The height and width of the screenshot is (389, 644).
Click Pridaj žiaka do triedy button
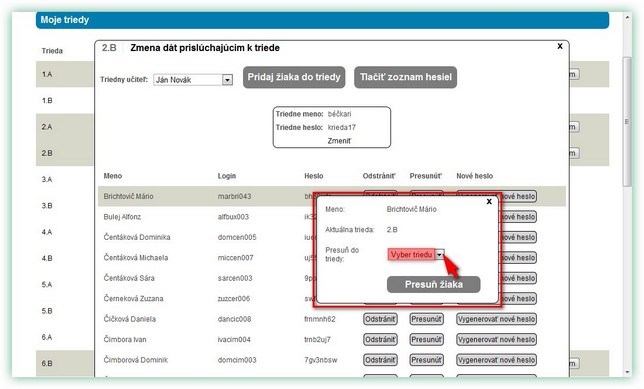tap(294, 77)
